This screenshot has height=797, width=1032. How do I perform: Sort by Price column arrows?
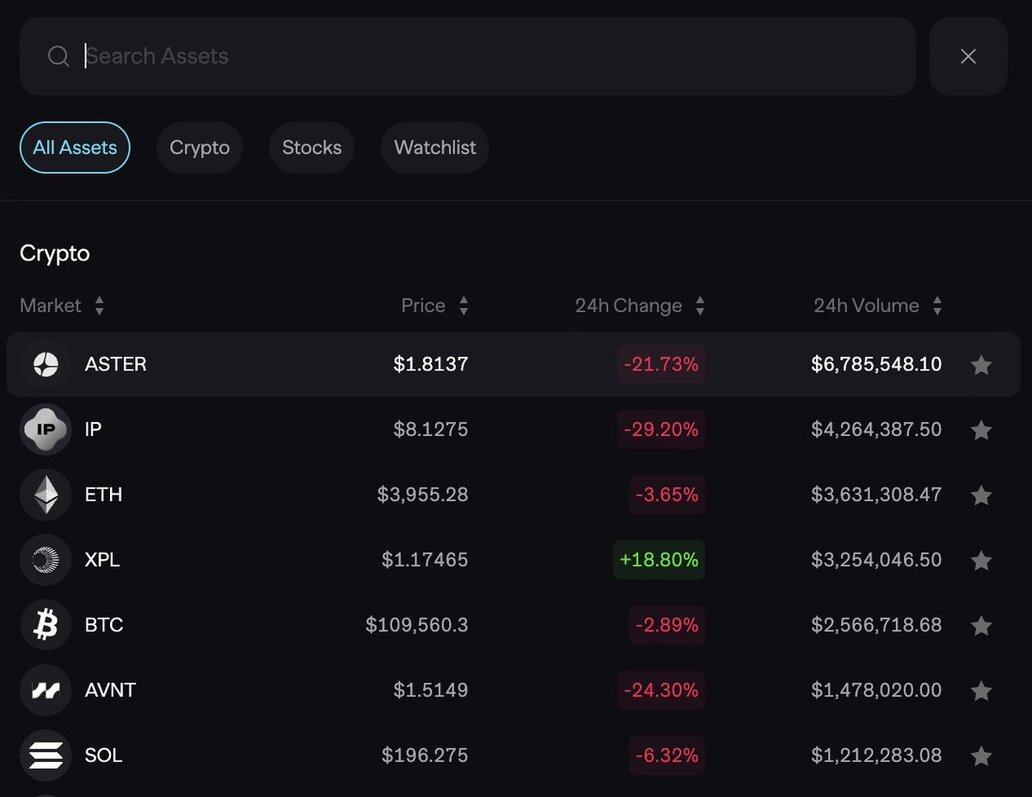464,305
